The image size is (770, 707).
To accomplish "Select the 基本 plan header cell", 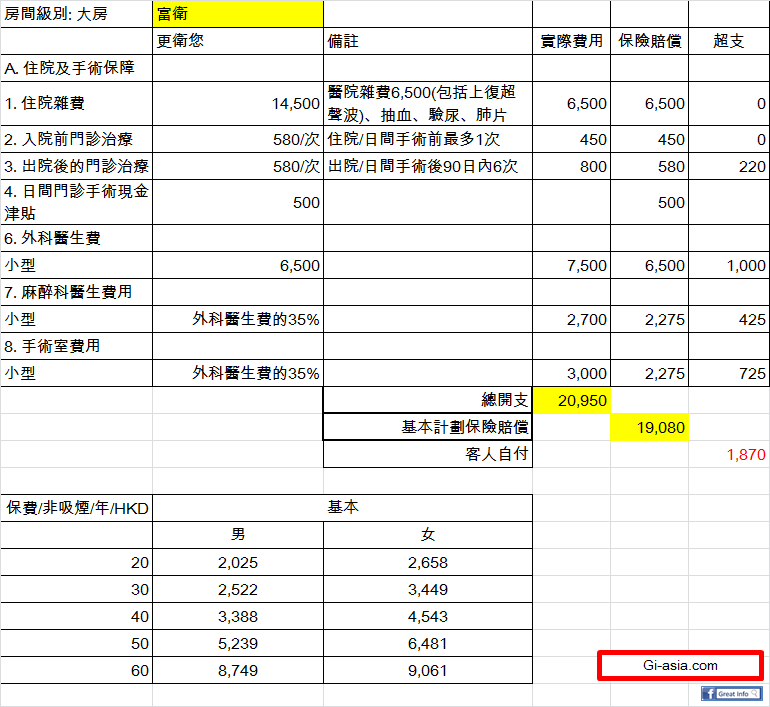I will coord(343,508).
